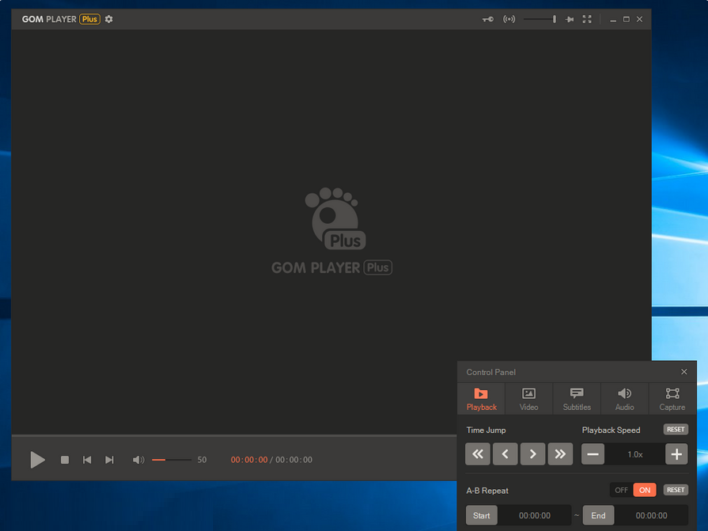Open the settings gear next to GOM Player Plus
The width and height of the screenshot is (708, 531).
(109, 19)
